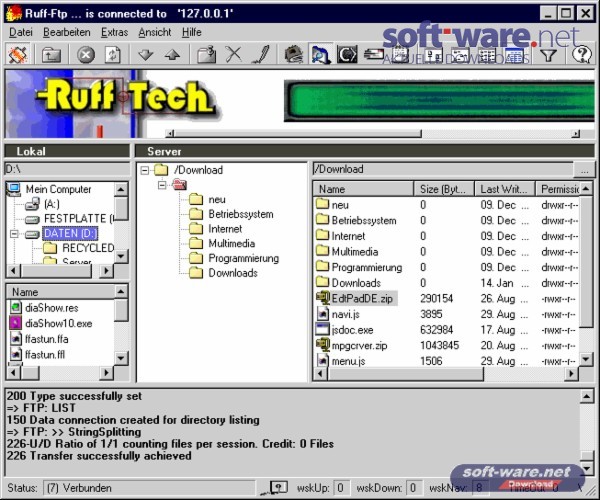The height and width of the screenshot is (500, 600).
Task: Click the local D:\ path field
Action: tap(67, 169)
